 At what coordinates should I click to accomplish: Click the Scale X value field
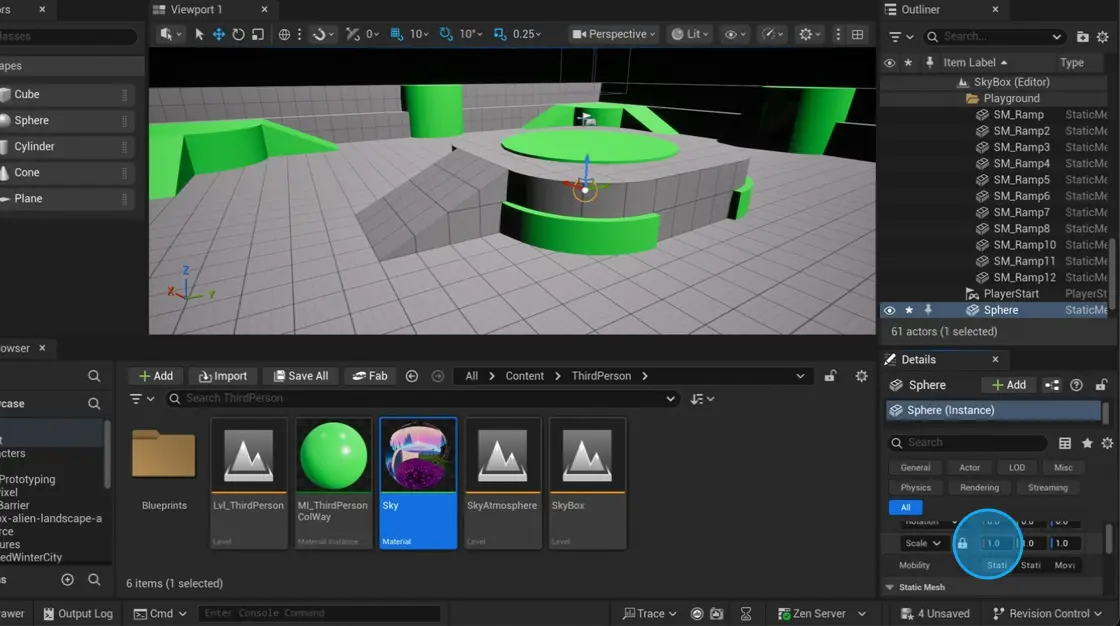click(995, 543)
